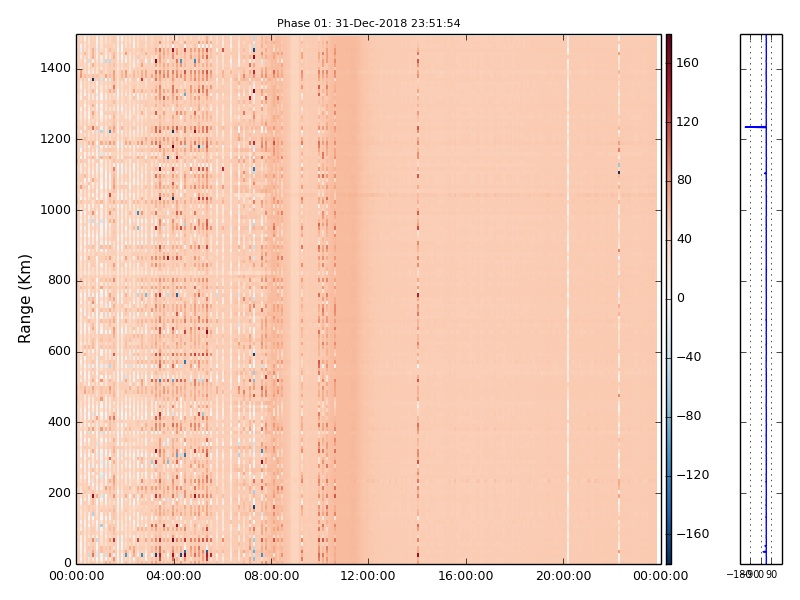Click the plot title Phase 01: 31-Dec-2018 23:51:54
Screen dimensions: 800x600
click(x=368, y=23)
